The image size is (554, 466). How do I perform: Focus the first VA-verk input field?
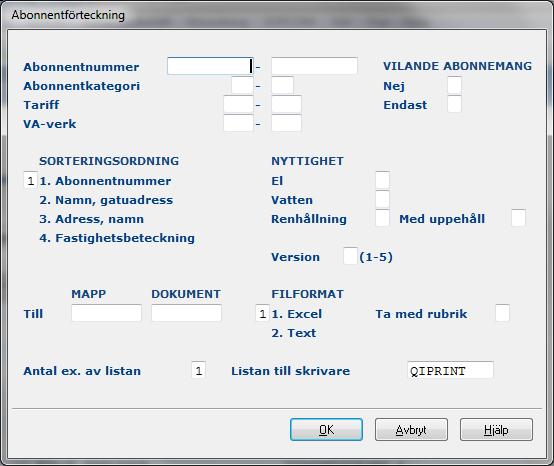238,123
